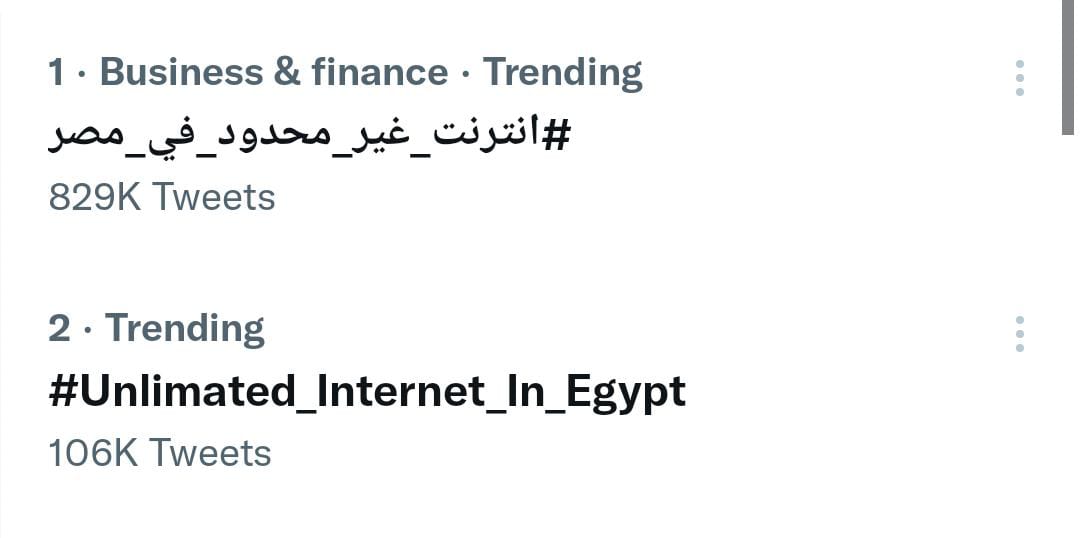
Task: Click the word Tweets after 829K
Action: tap(214, 197)
